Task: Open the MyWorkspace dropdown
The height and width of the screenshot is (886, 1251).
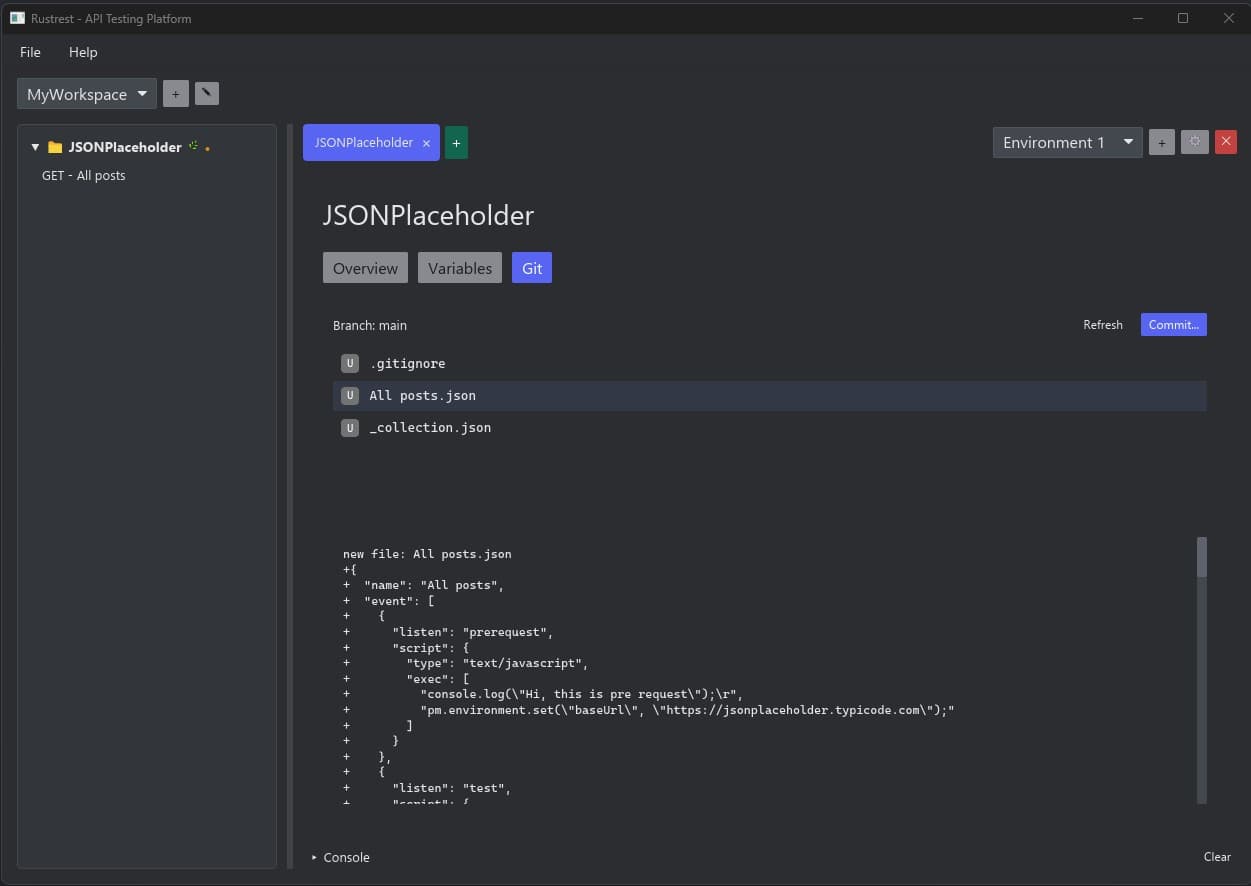Action: tap(87, 94)
